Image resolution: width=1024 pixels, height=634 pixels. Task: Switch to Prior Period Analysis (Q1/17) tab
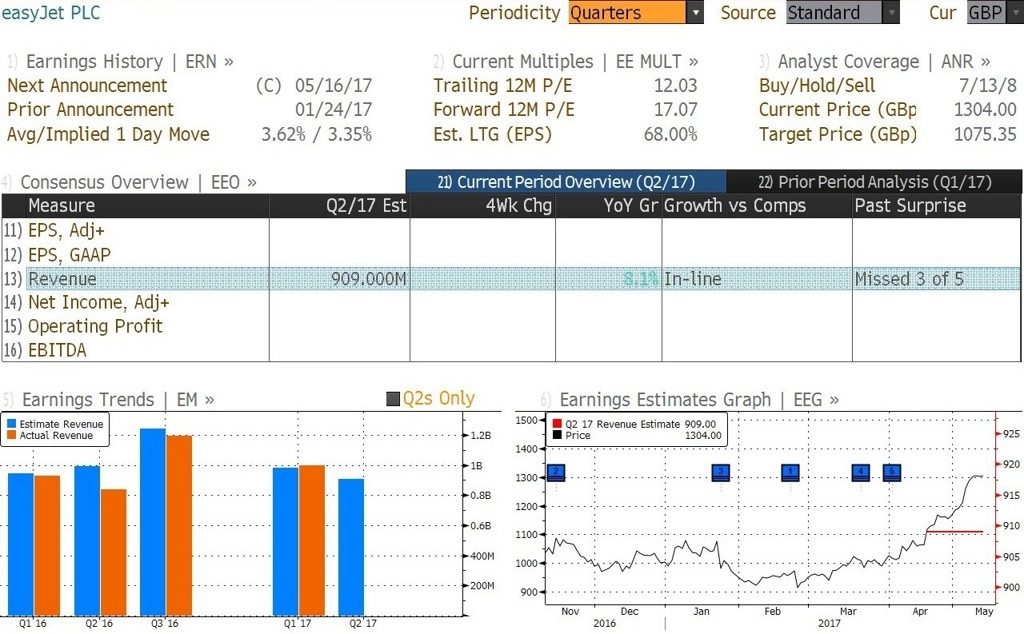[874, 182]
